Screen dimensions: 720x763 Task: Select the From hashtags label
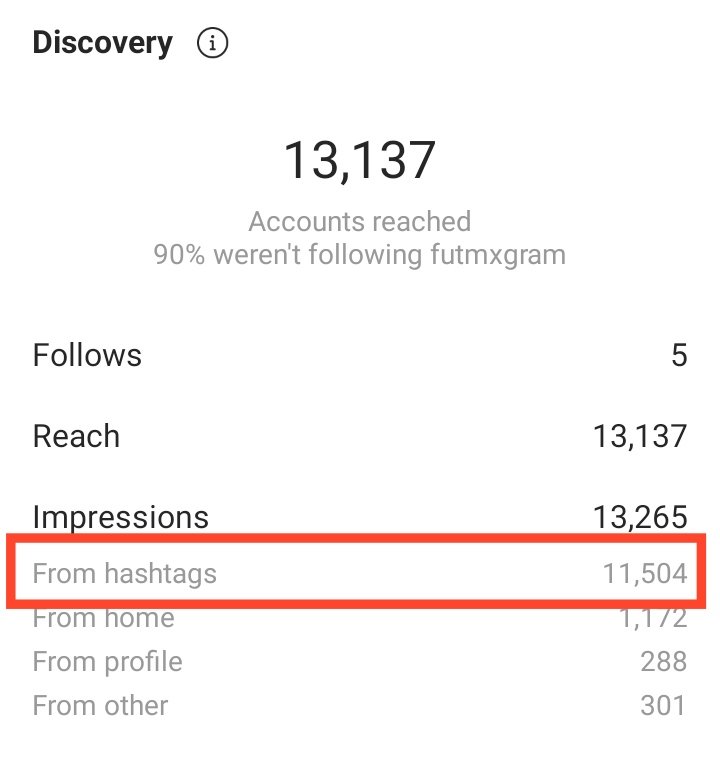pyautogui.click(x=125, y=574)
